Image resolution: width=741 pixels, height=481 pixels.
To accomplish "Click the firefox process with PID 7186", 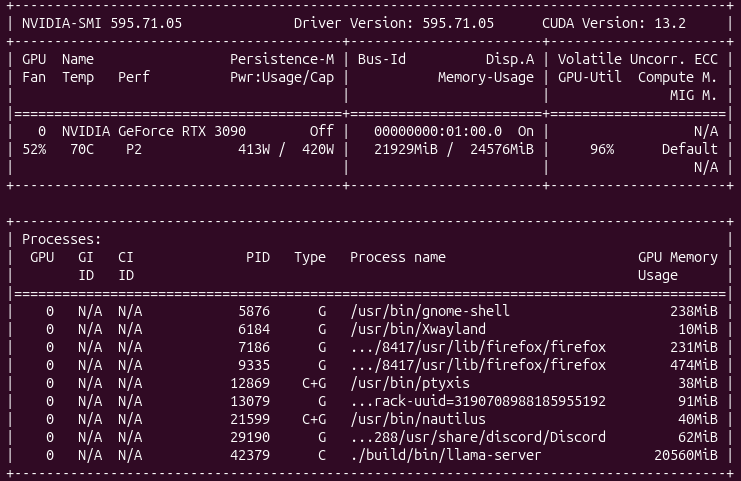I will 478,347.
